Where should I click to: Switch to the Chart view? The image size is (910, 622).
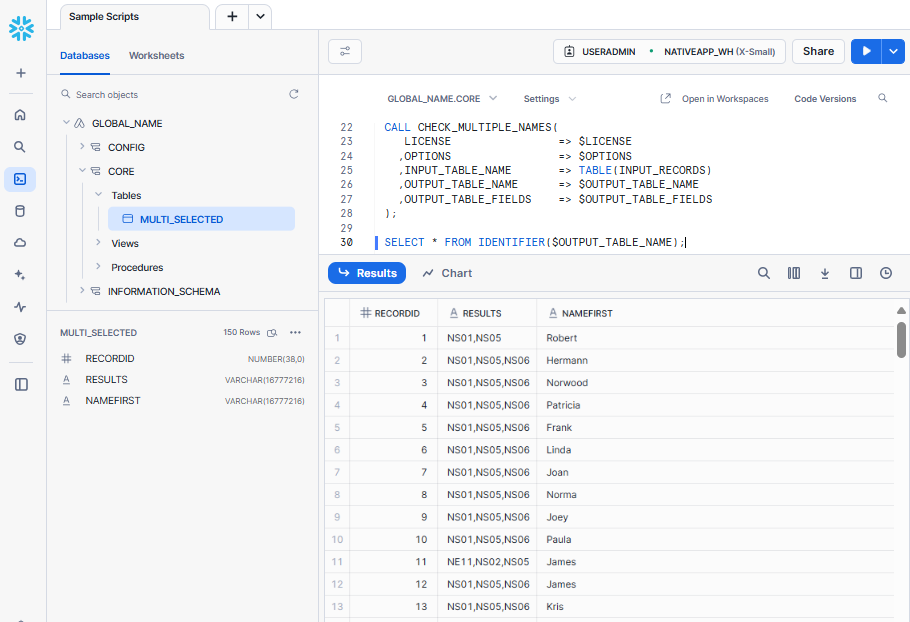pos(447,273)
